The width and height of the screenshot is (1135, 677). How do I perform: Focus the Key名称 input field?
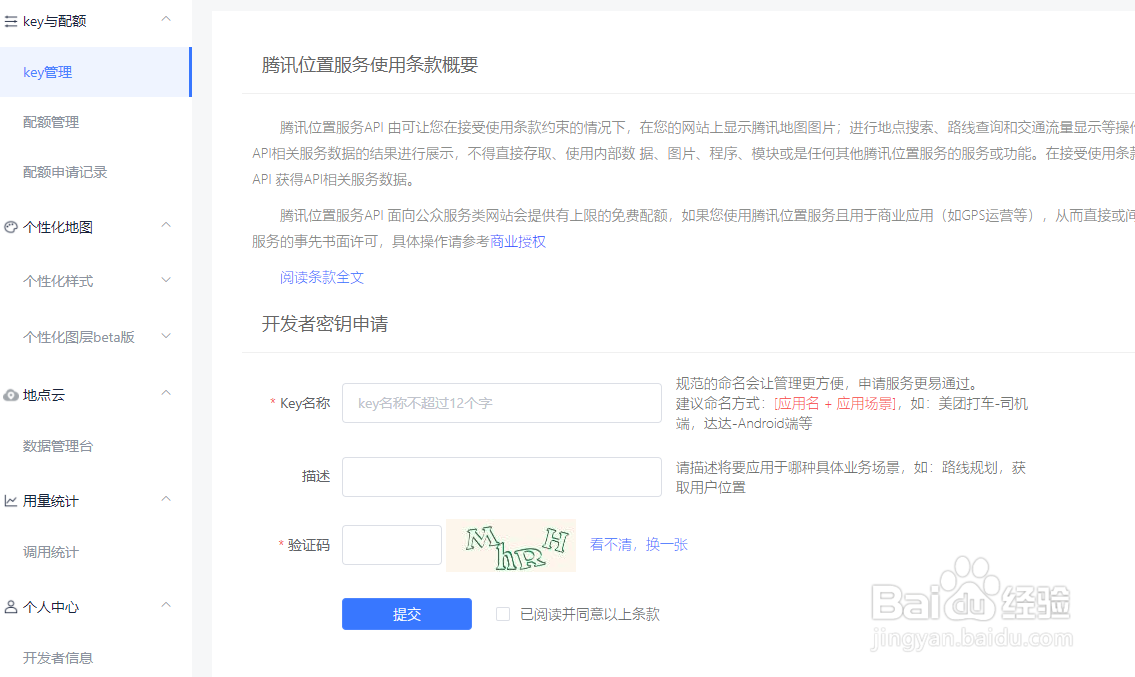click(502, 403)
